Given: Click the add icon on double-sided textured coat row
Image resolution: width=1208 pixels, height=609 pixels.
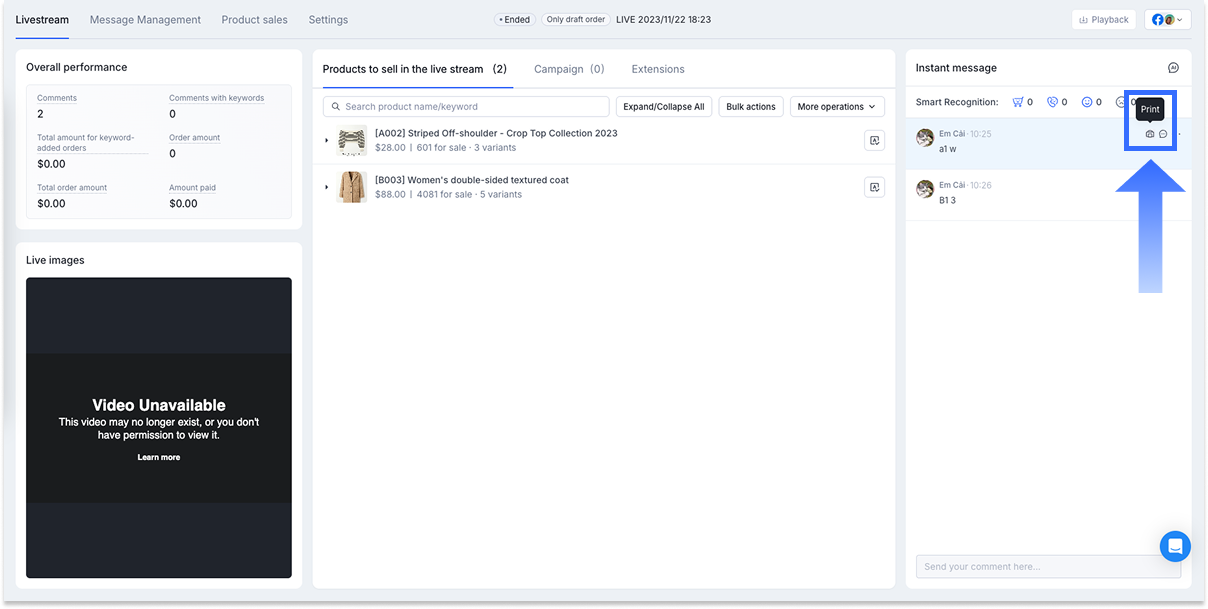Looking at the screenshot, I should [874, 187].
